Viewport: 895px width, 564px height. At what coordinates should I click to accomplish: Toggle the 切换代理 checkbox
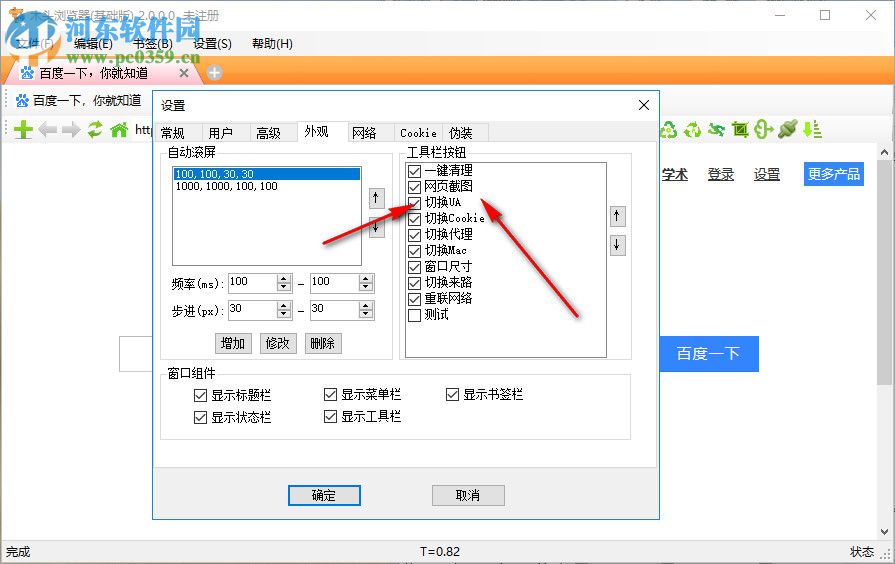415,235
